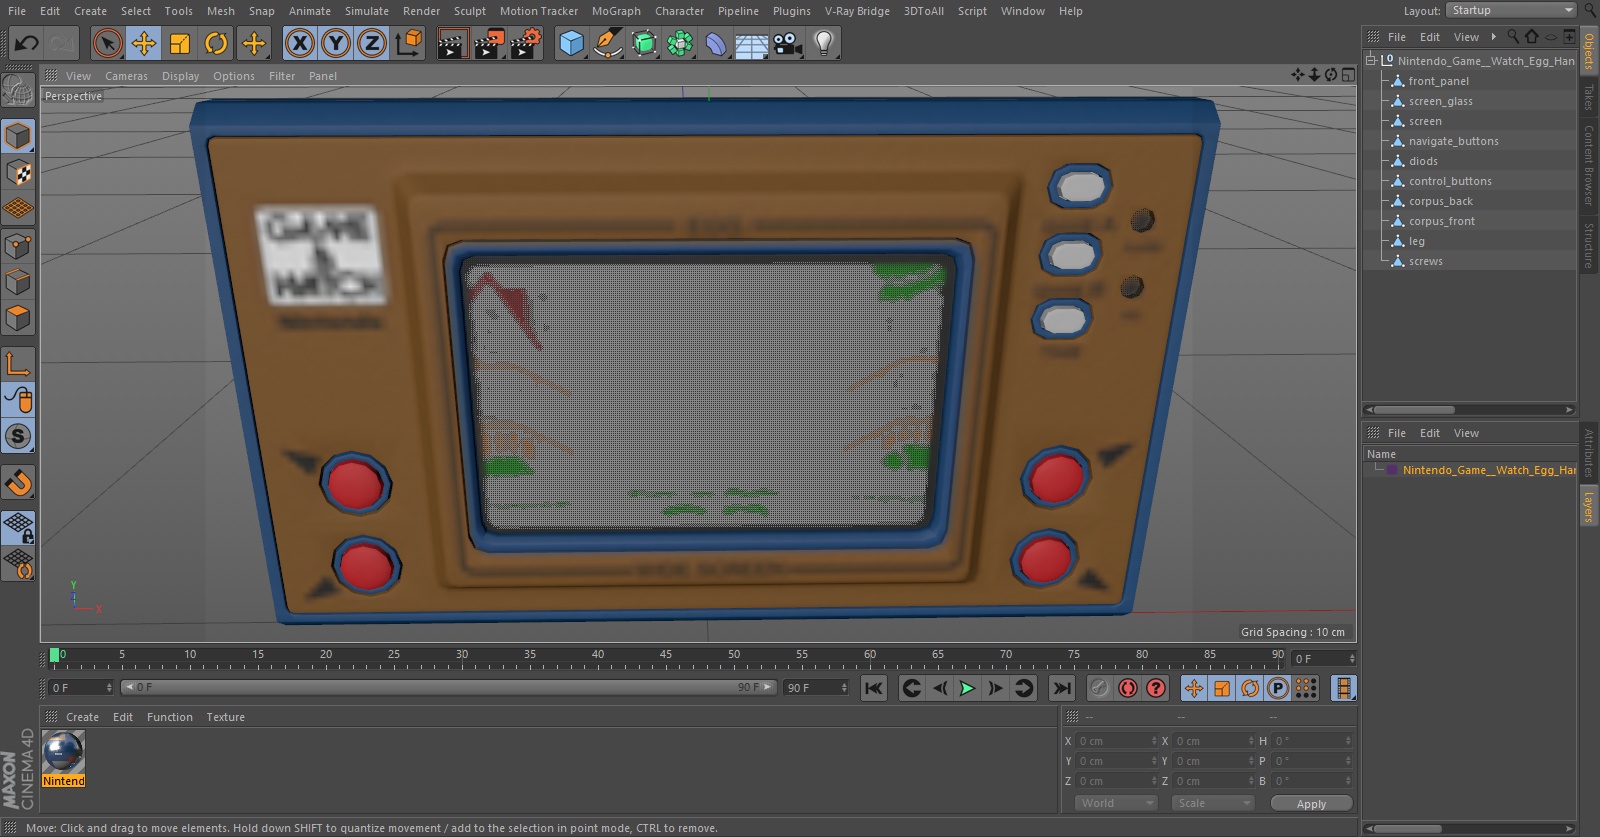Add a Cube primitive object
This screenshot has height=837, width=1600.
[x=571, y=43]
